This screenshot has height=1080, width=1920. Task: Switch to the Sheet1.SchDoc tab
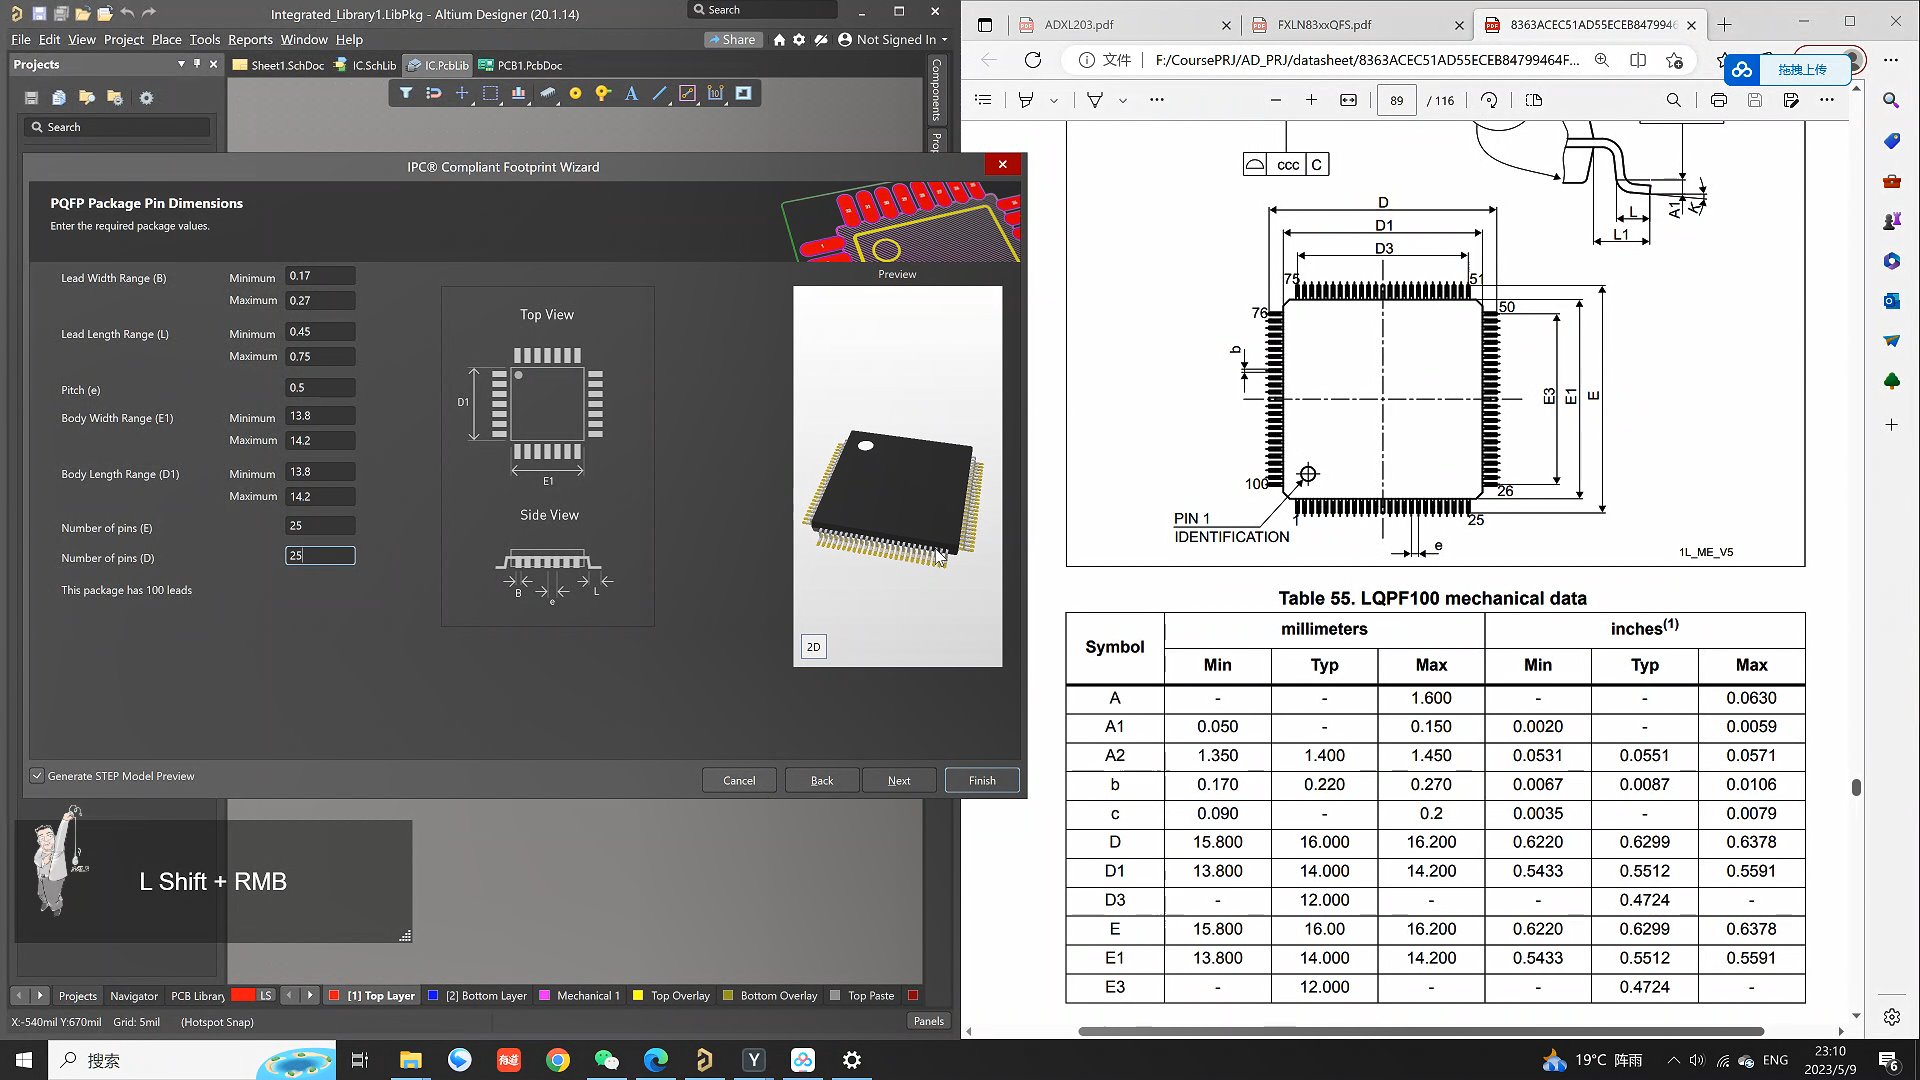click(x=278, y=65)
